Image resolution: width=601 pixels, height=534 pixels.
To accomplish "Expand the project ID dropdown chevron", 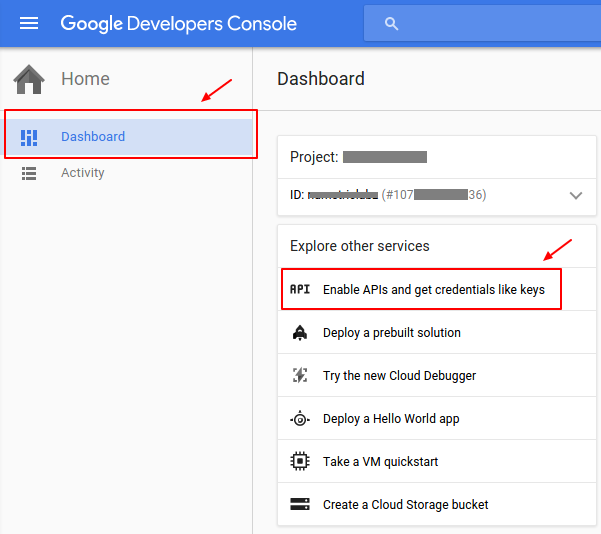I will (576, 196).
